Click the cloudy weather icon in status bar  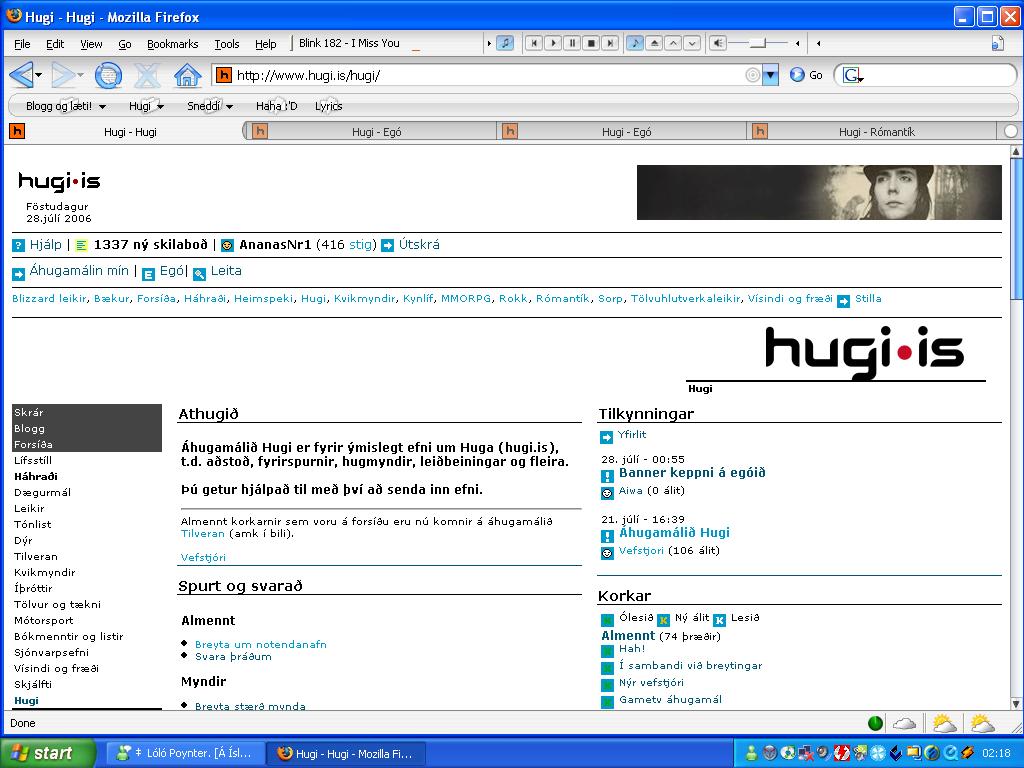coord(904,723)
